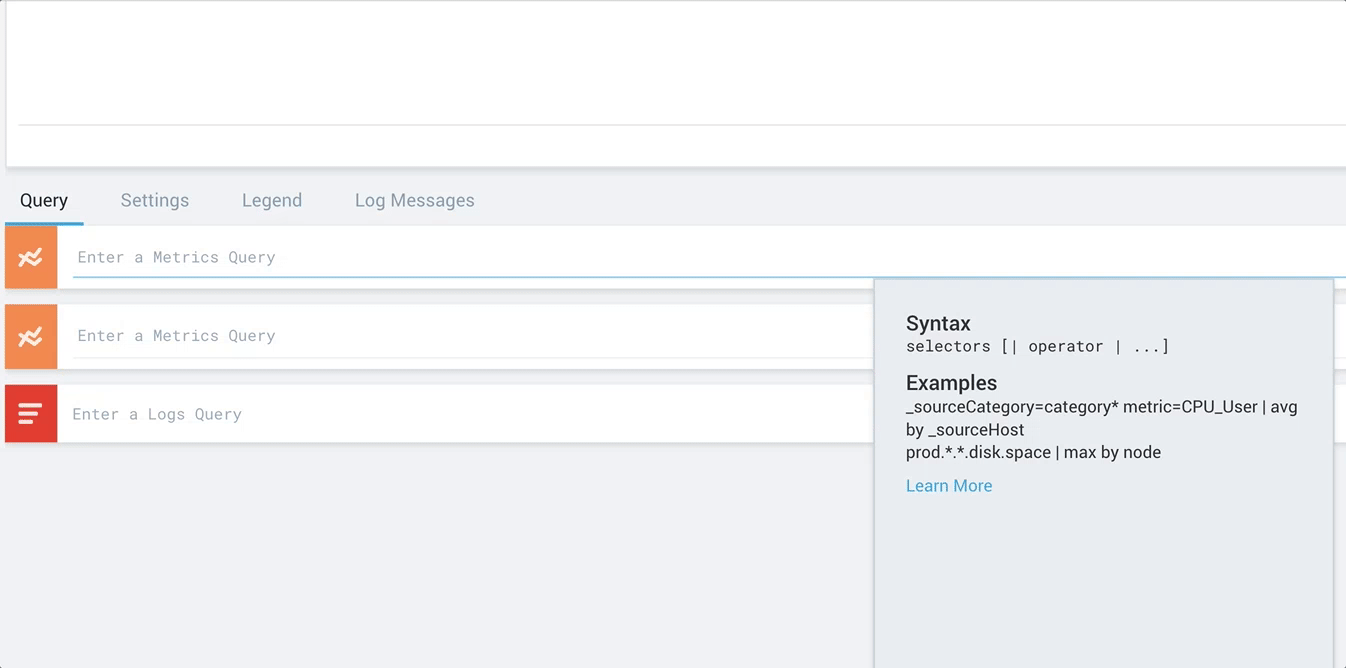Click the first orange metrics query icon
This screenshot has width=1346, height=668.
click(31, 258)
